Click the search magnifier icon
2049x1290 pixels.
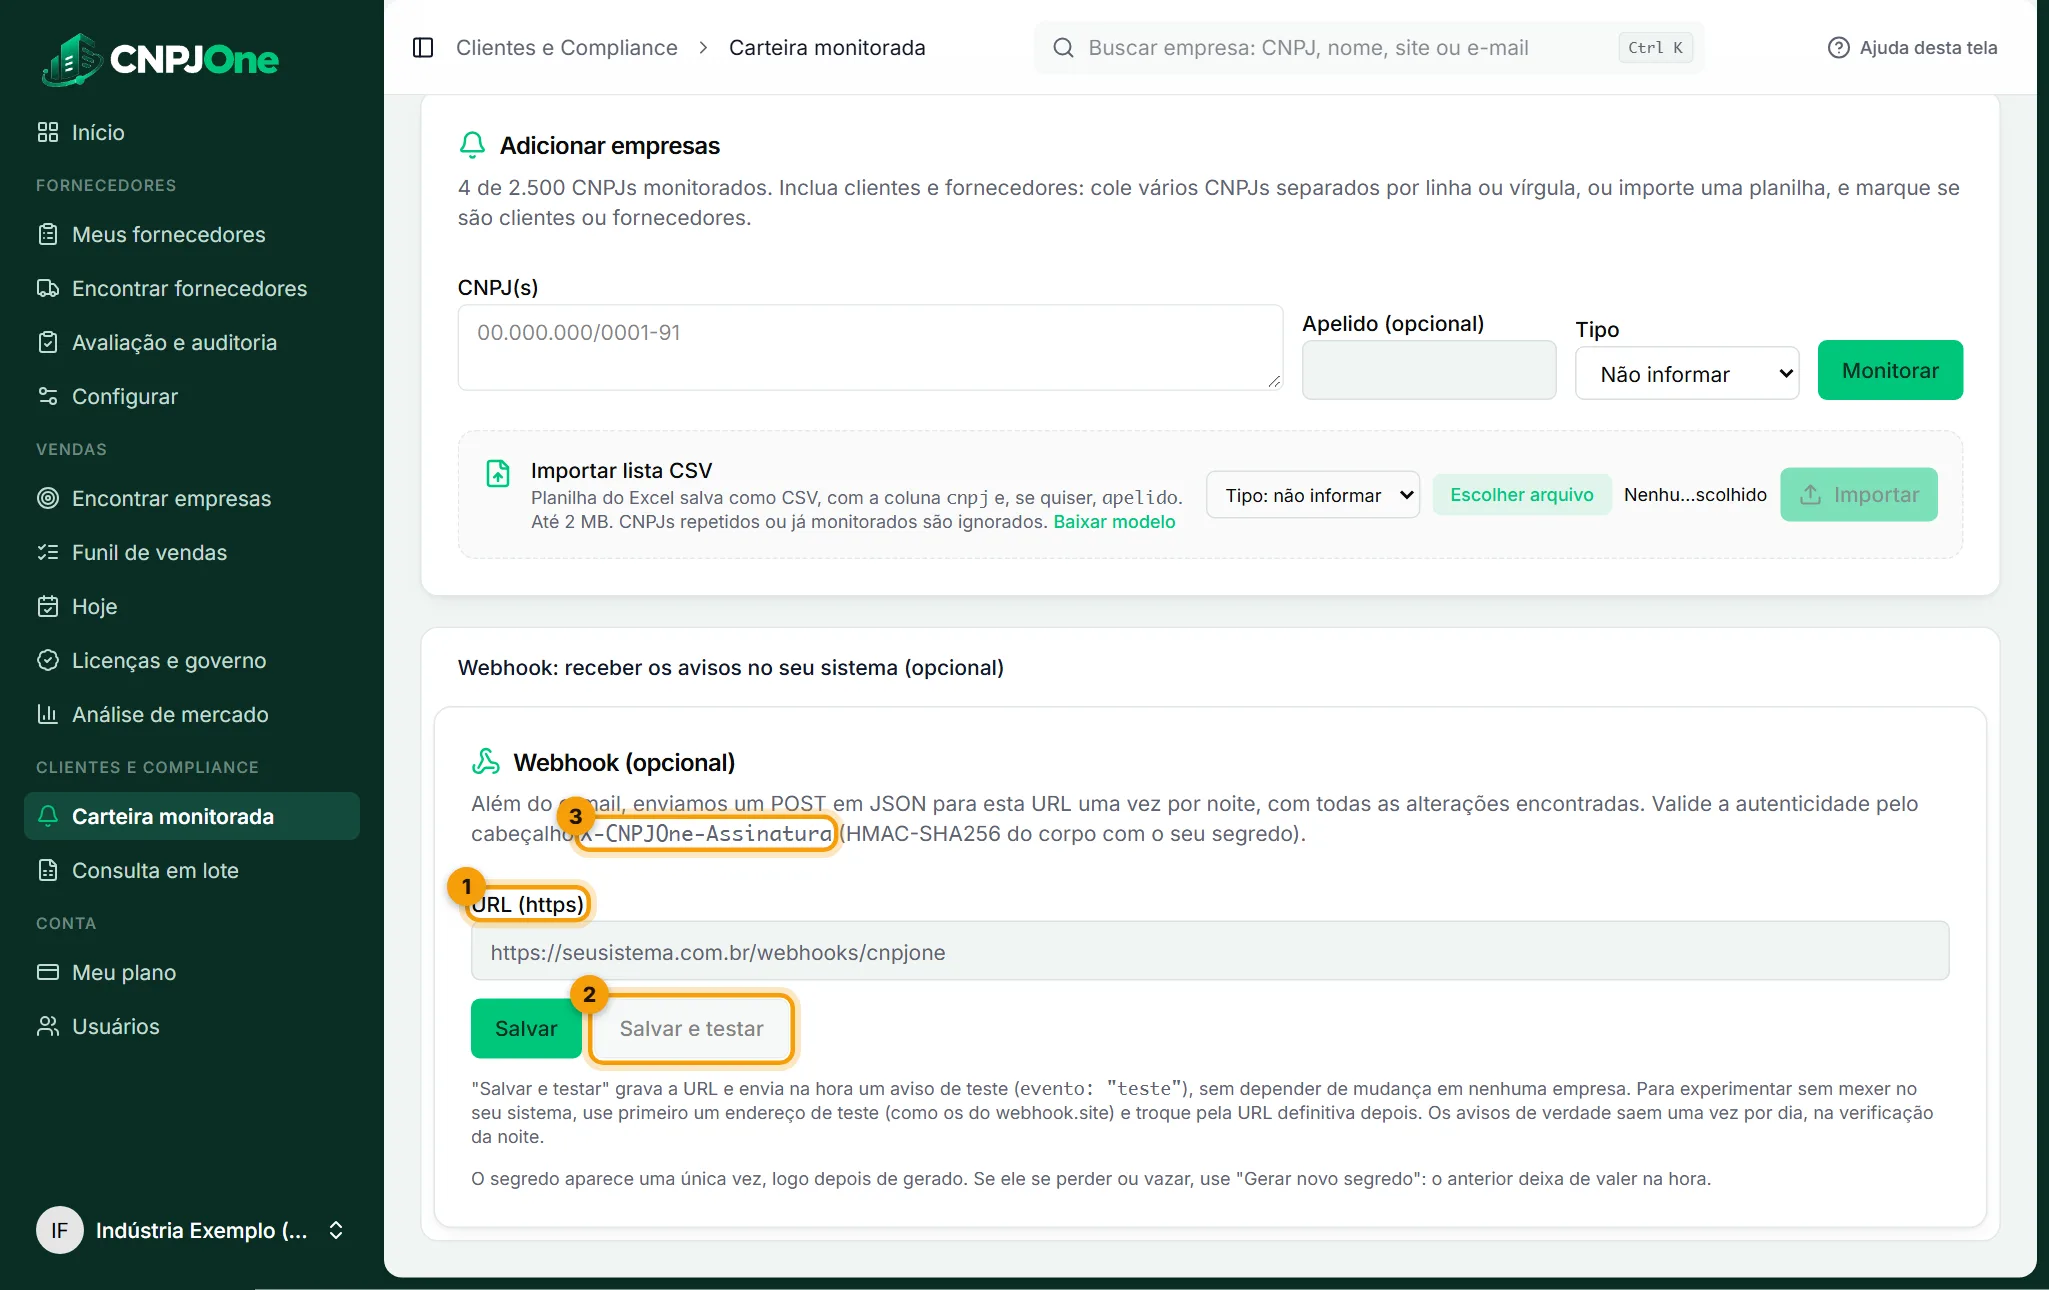pos(1064,48)
